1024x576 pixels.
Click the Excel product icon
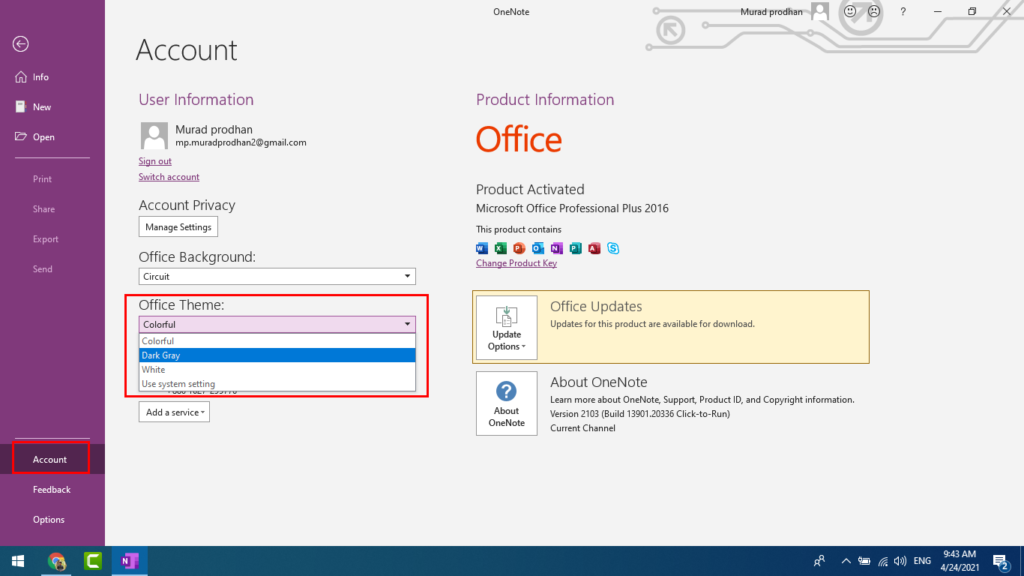[500, 248]
